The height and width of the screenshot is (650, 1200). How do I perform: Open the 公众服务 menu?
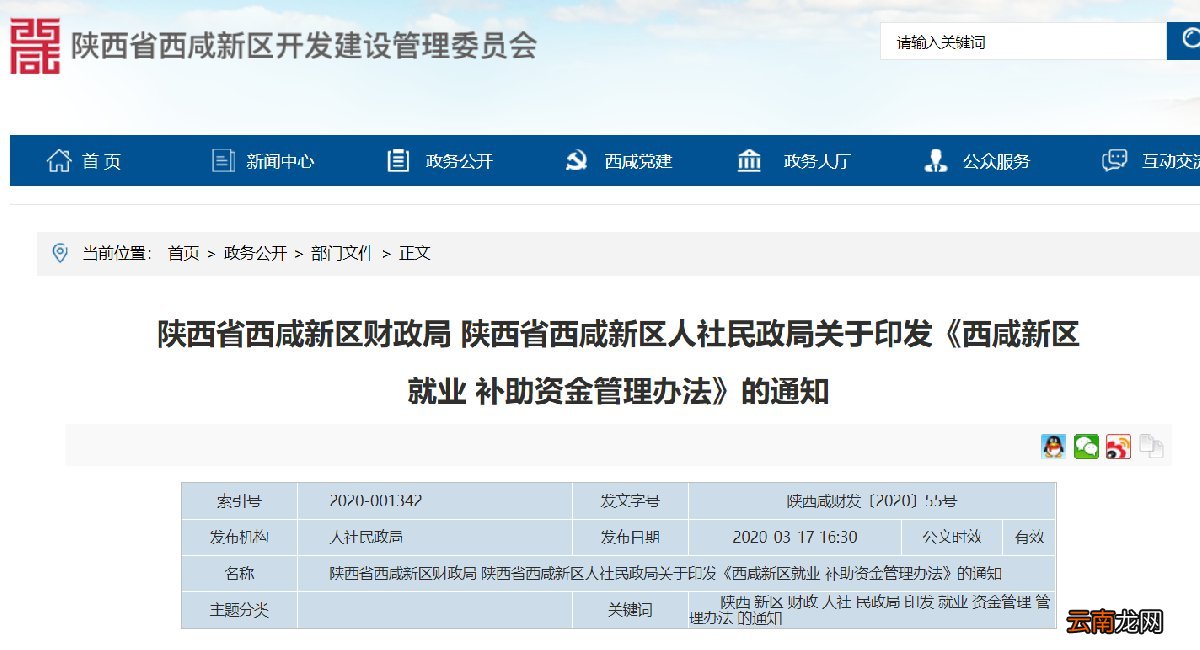(995, 160)
